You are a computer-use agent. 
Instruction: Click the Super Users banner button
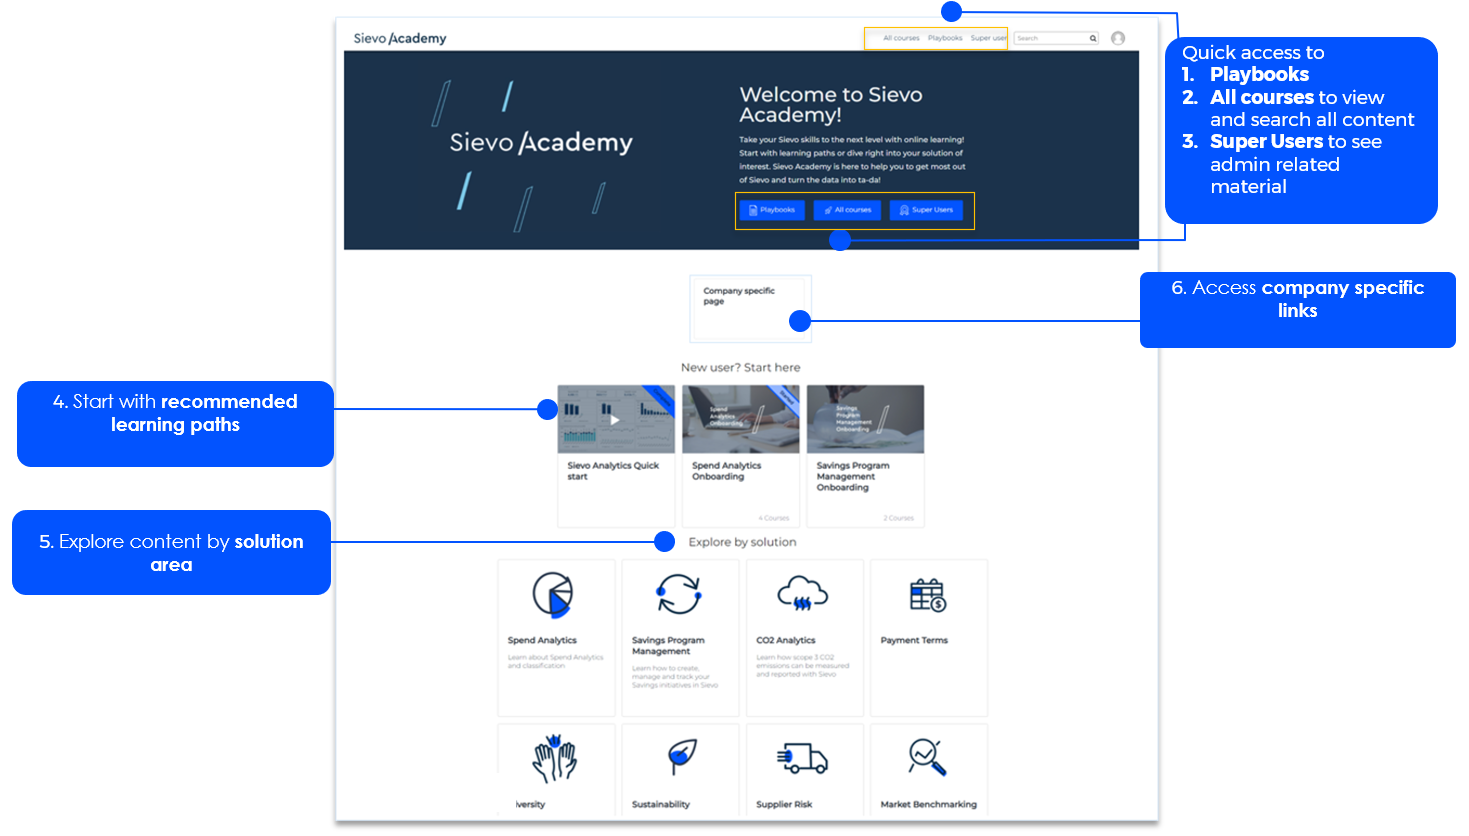(x=926, y=210)
